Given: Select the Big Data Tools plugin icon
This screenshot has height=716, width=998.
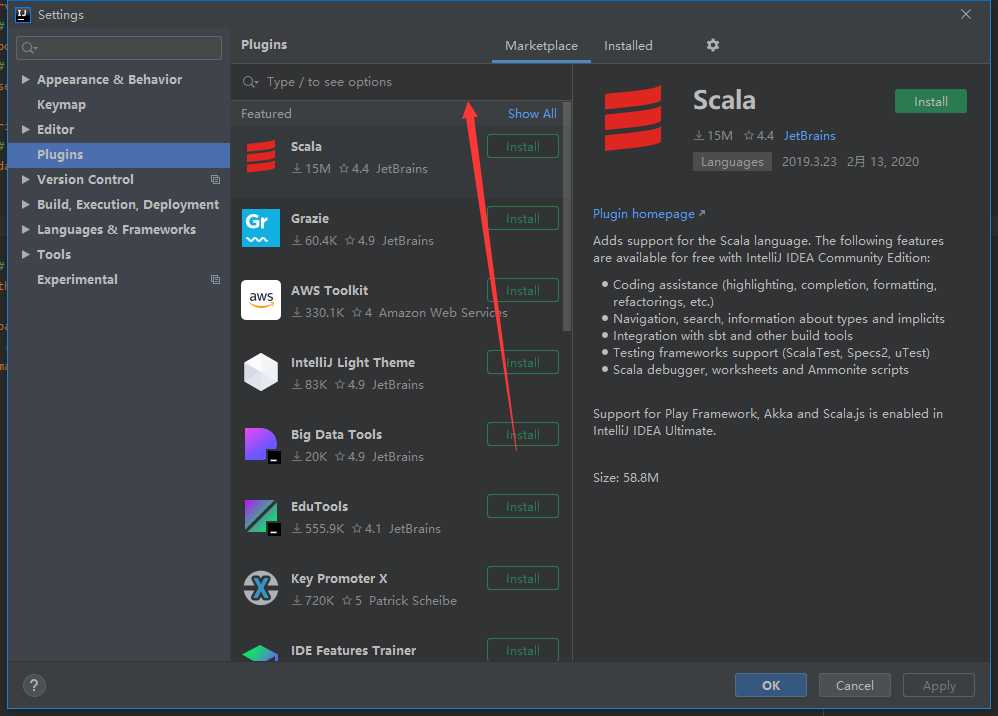Looking at the screenshot, I should 262,445.
